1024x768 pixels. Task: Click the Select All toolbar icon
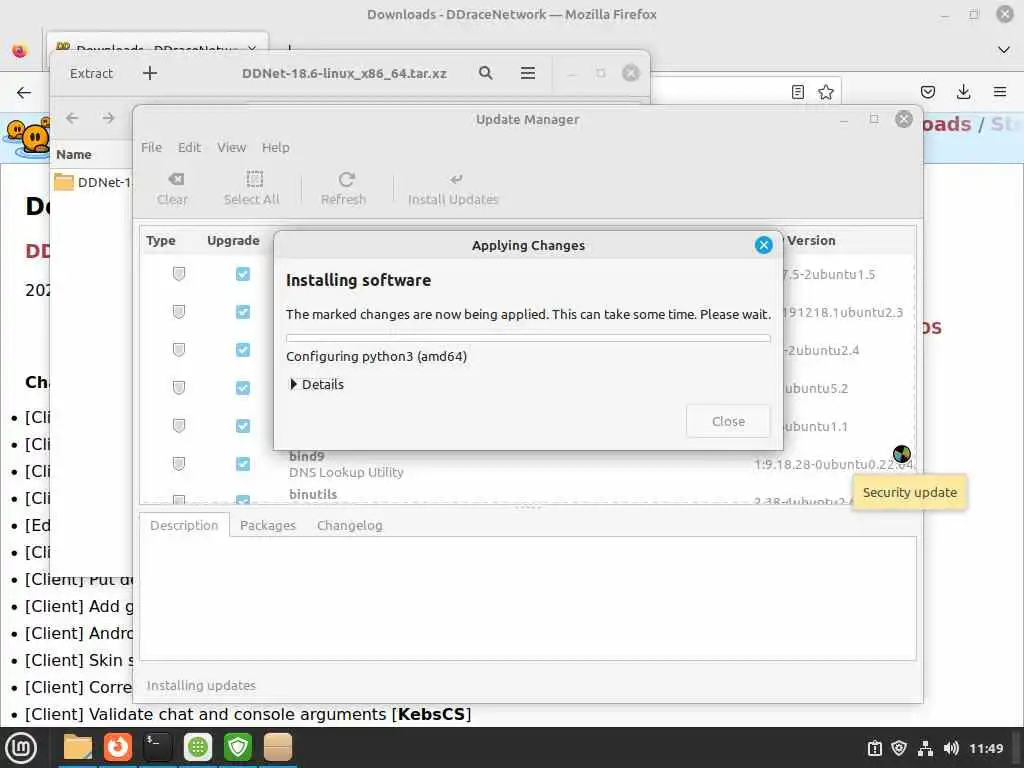(x=251, y=188)
